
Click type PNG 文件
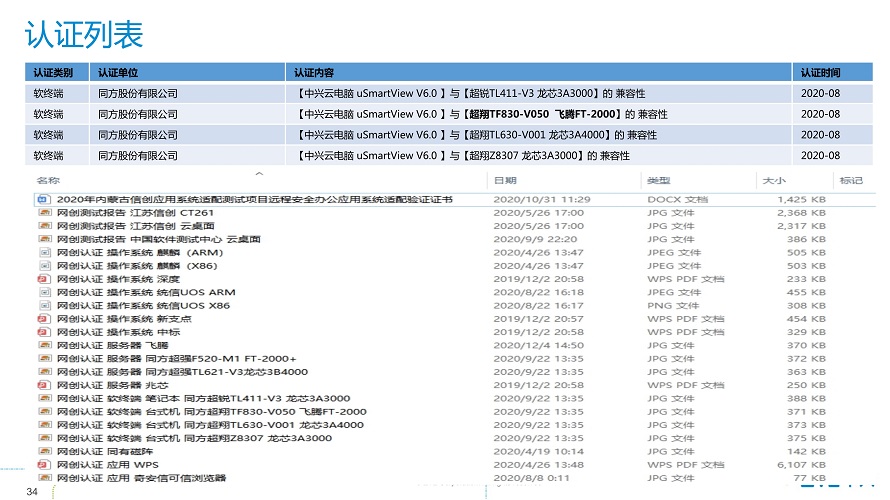pos(673,305)
